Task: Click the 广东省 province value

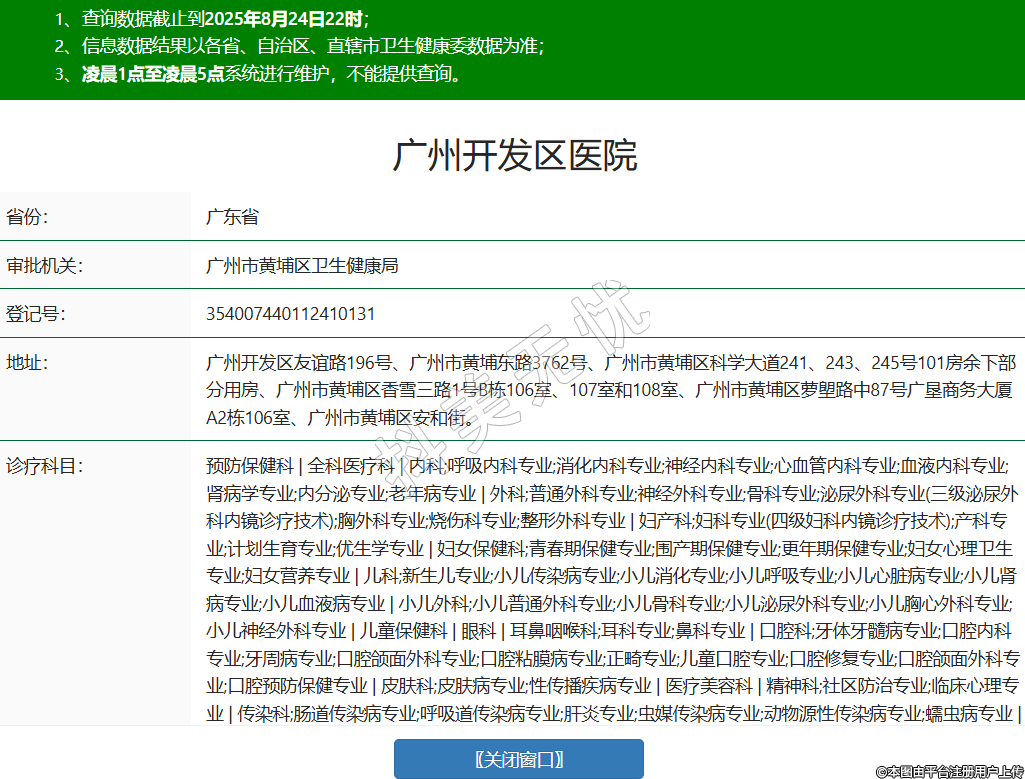Action: (x=232, y=216)
